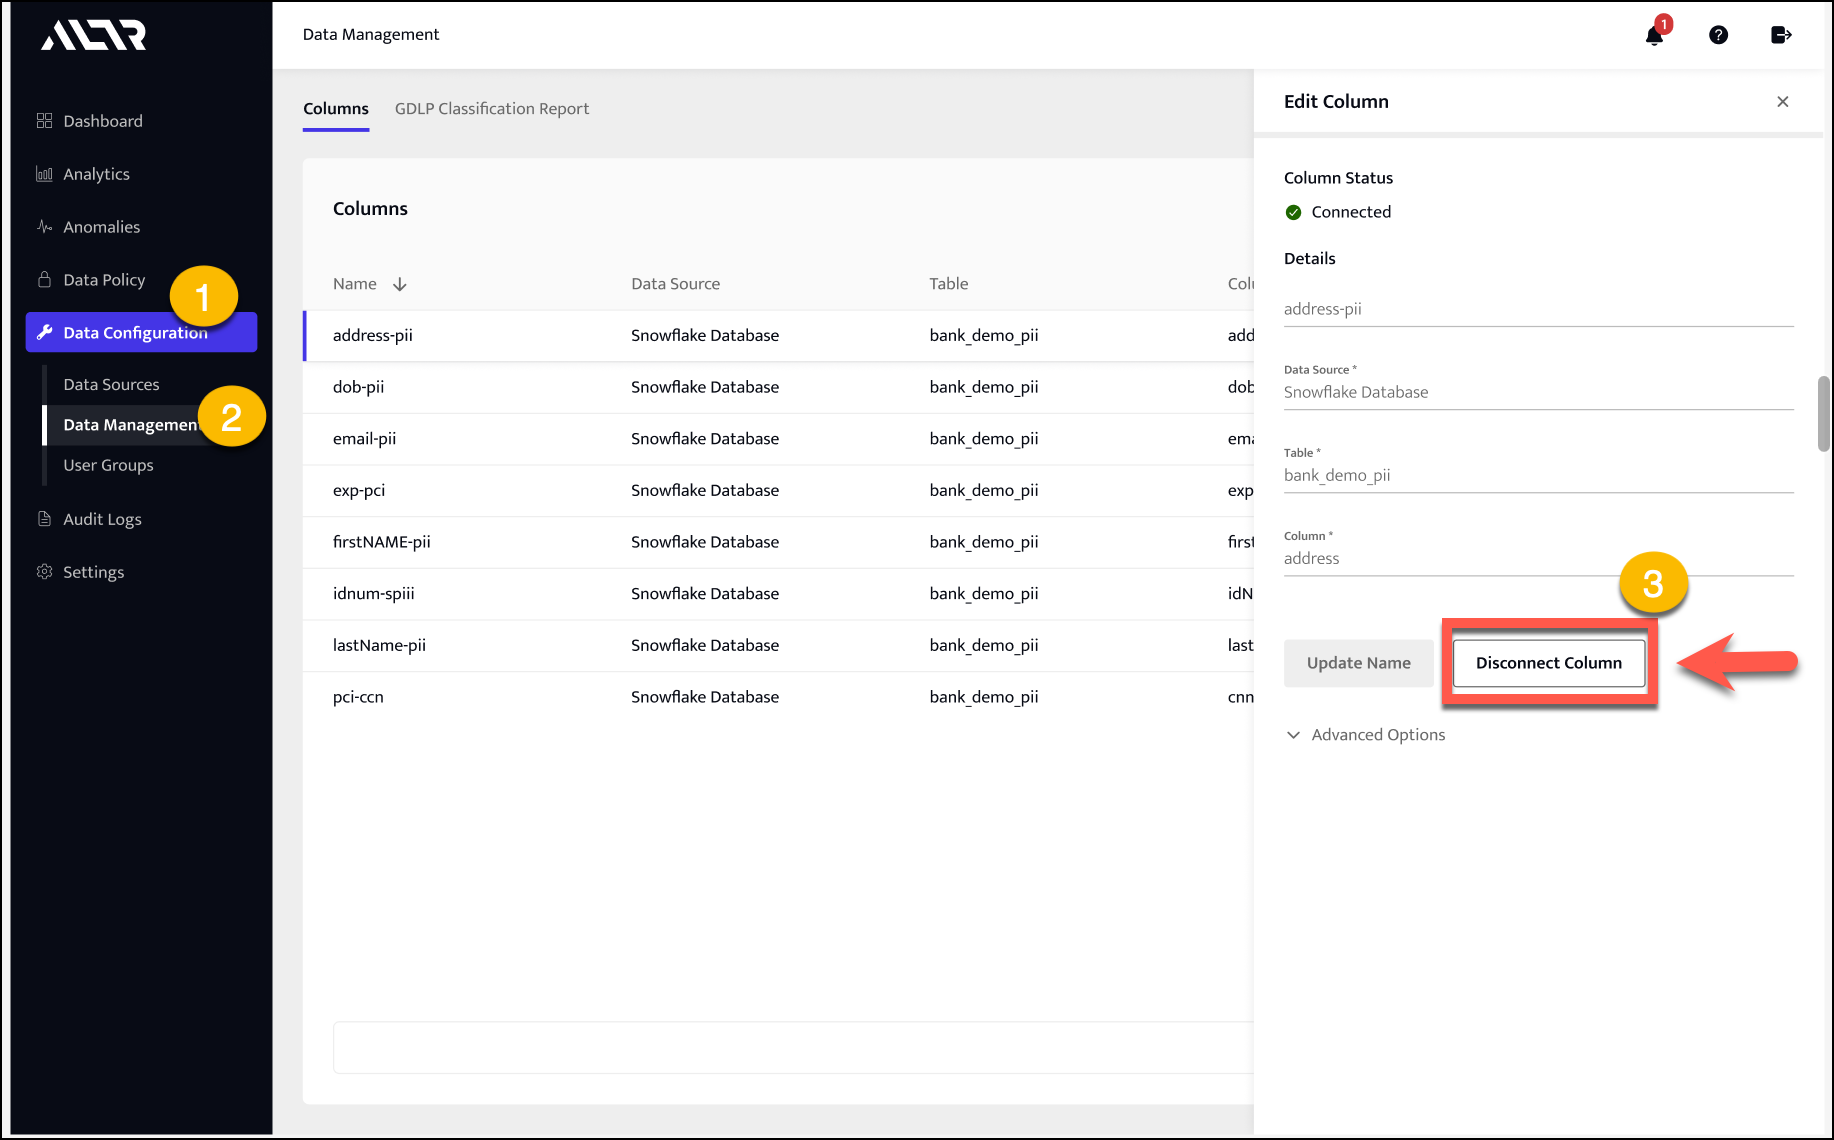1834x1140 pixels.
Task: Click the Update Name button
Action: [1358, 663]
